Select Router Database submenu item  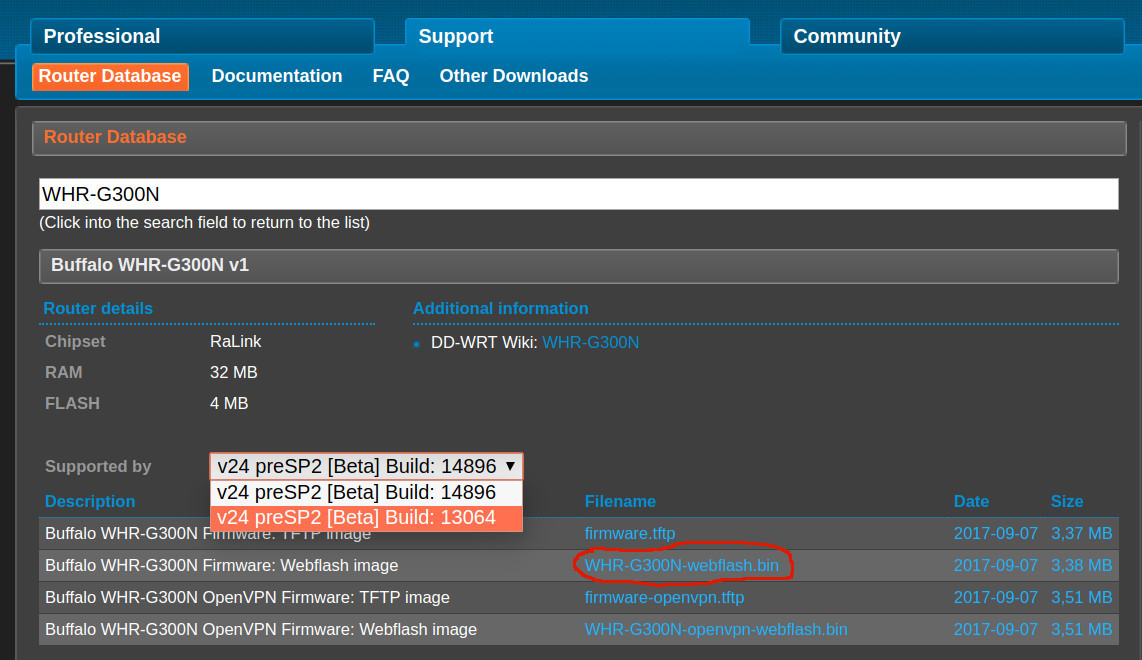coord(110,76)
